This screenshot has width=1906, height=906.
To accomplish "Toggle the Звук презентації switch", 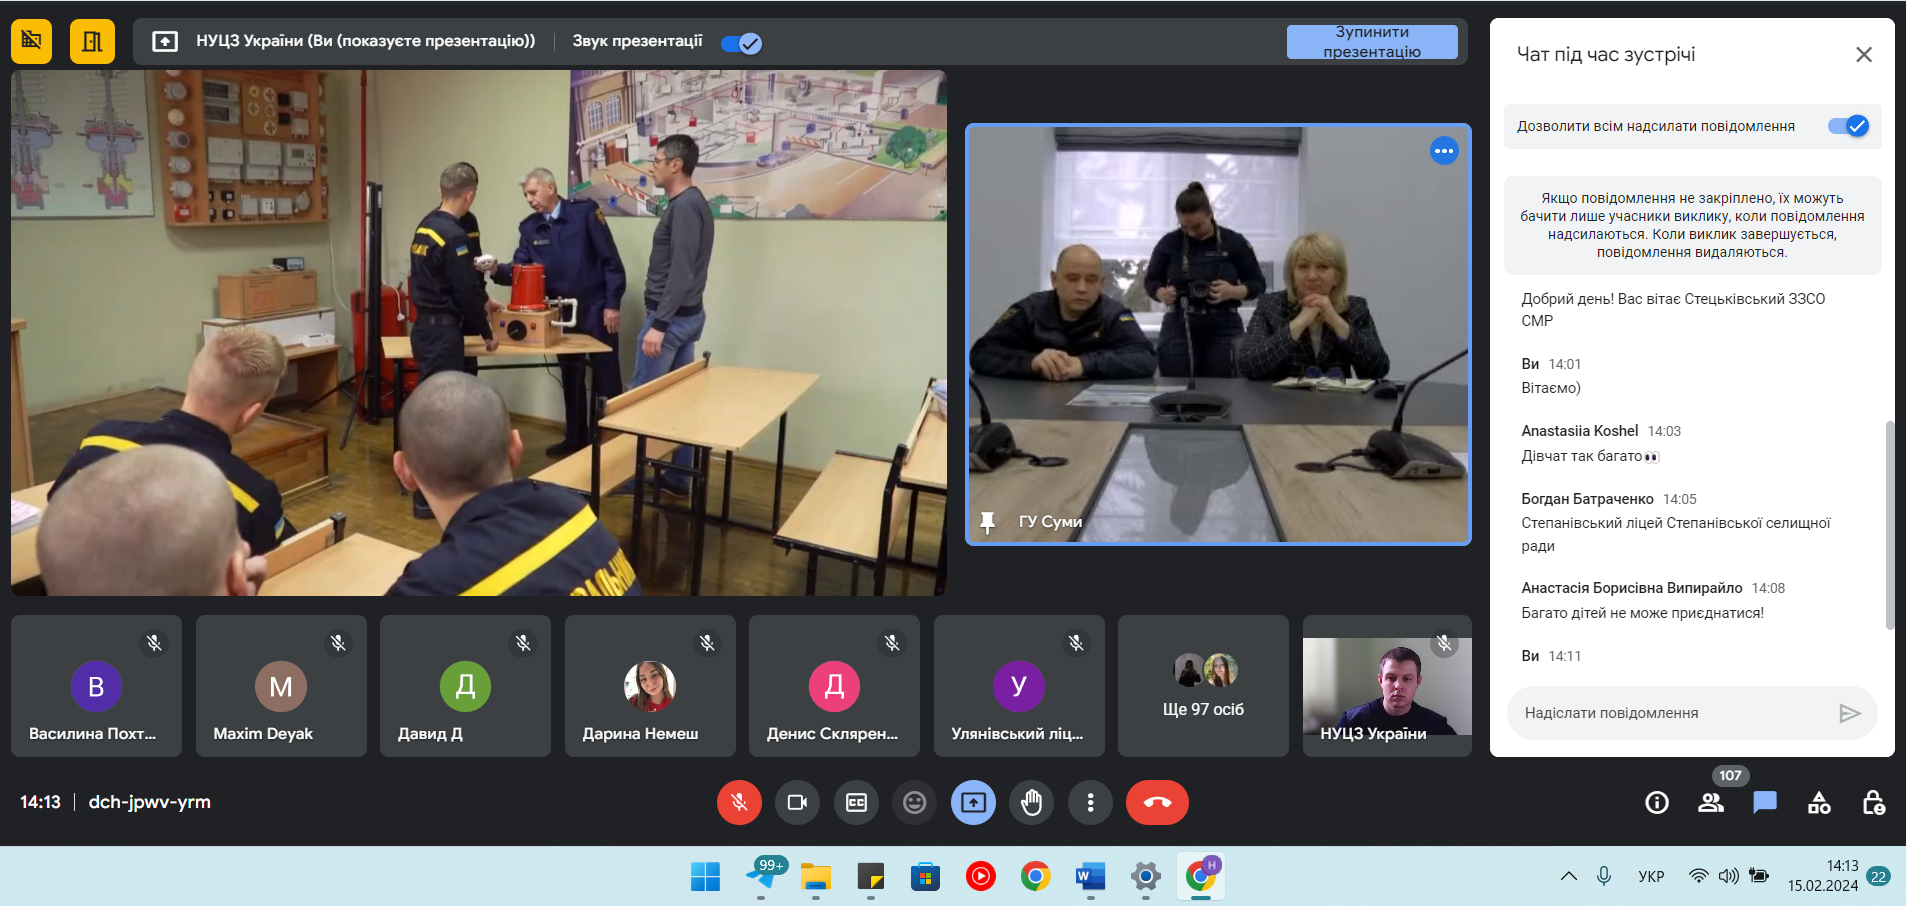I will tap(741, 43).
